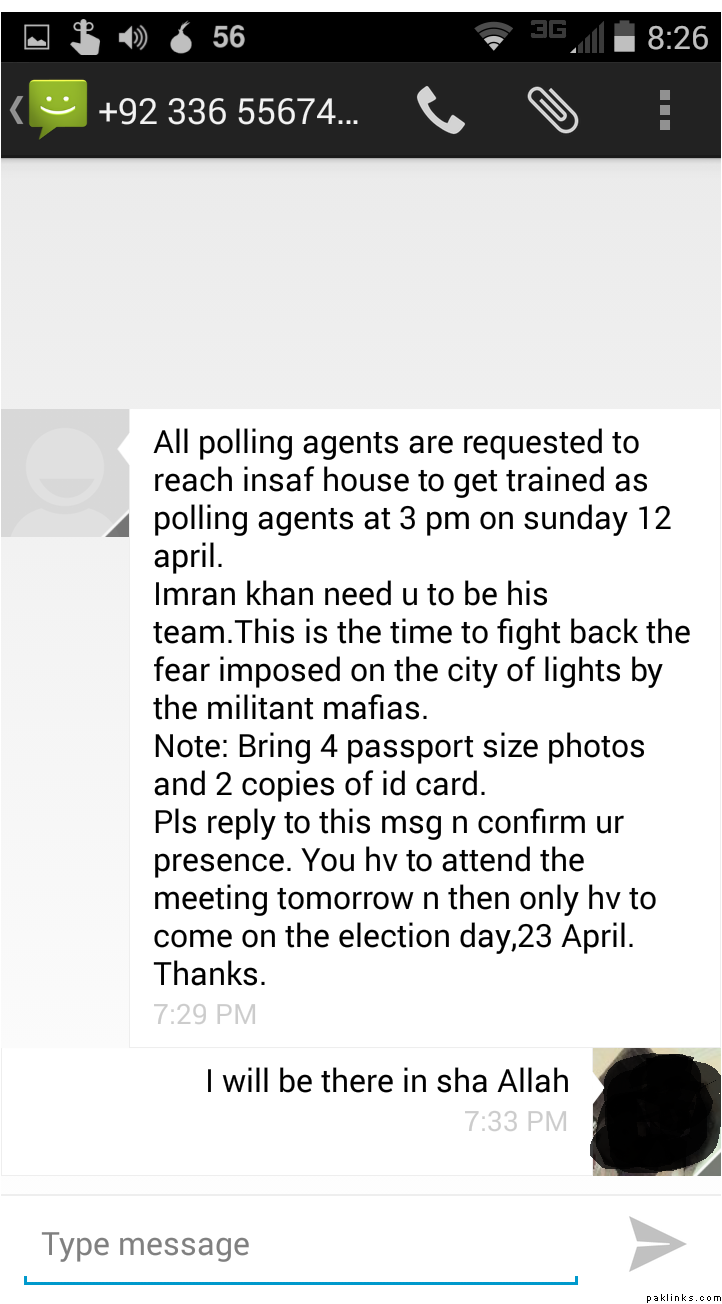Viewport: 722px width, 1304px height.
Task: Tap the speaker volume status icon
Action: click(x=132, y=38)
